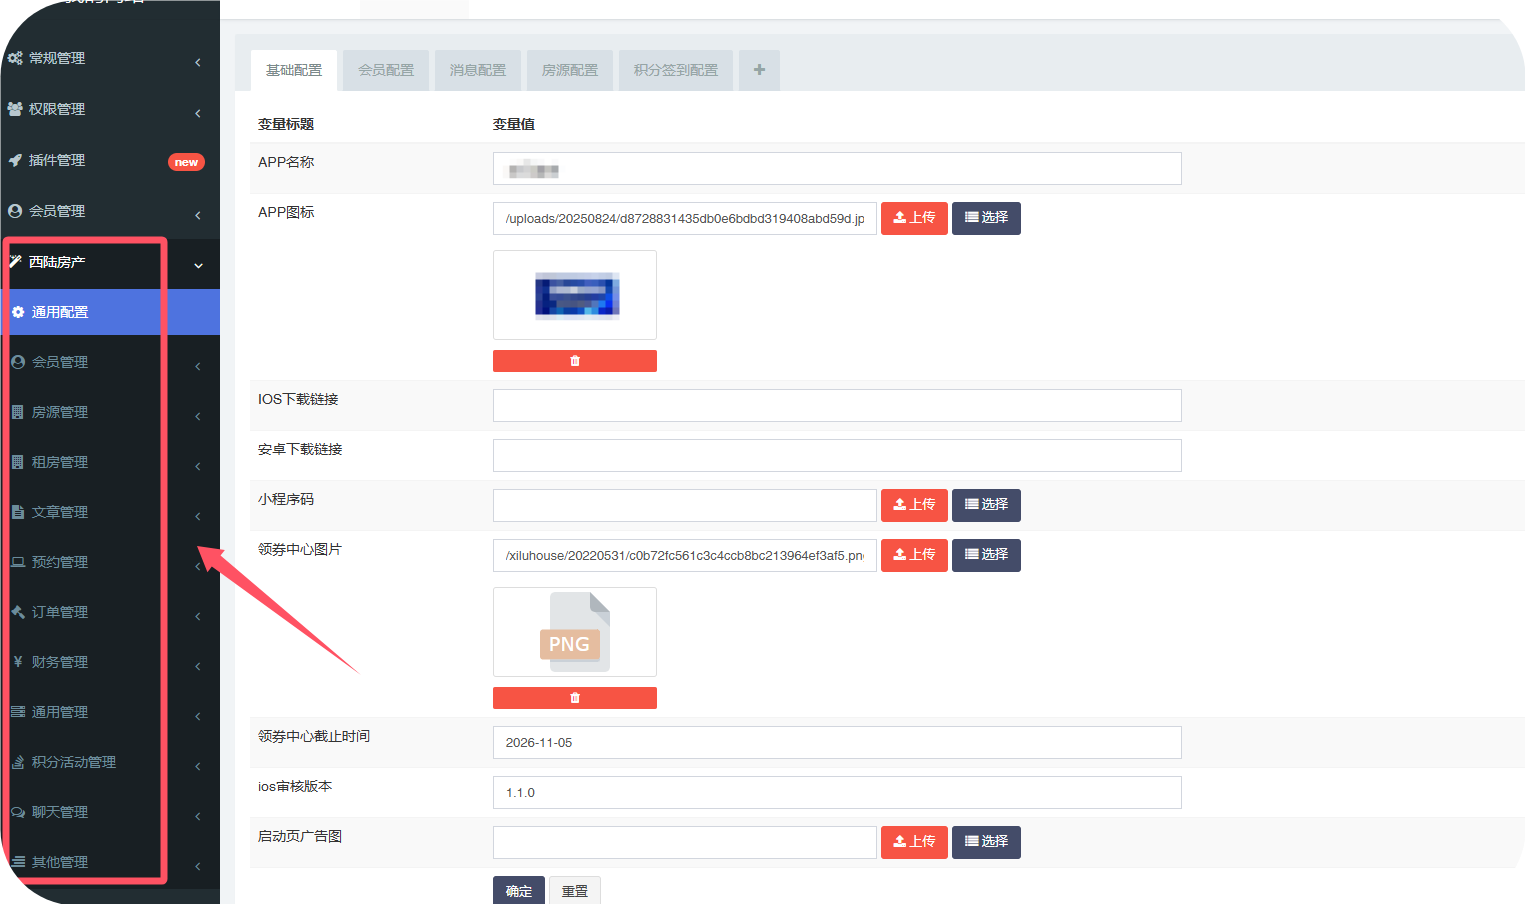The height and width of the screenshot is (905, 1525).
Task: Open the 消息配置 tab
Action: click(478, 70)
